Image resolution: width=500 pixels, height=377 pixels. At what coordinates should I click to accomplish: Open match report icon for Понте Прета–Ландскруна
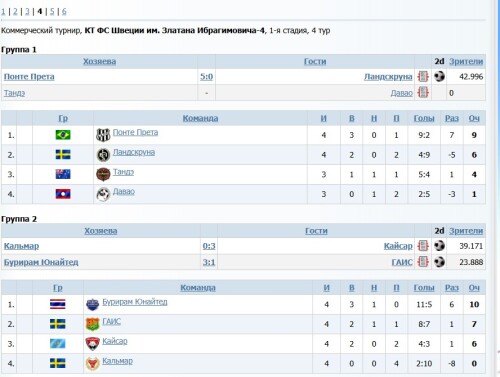click(423, 77)
